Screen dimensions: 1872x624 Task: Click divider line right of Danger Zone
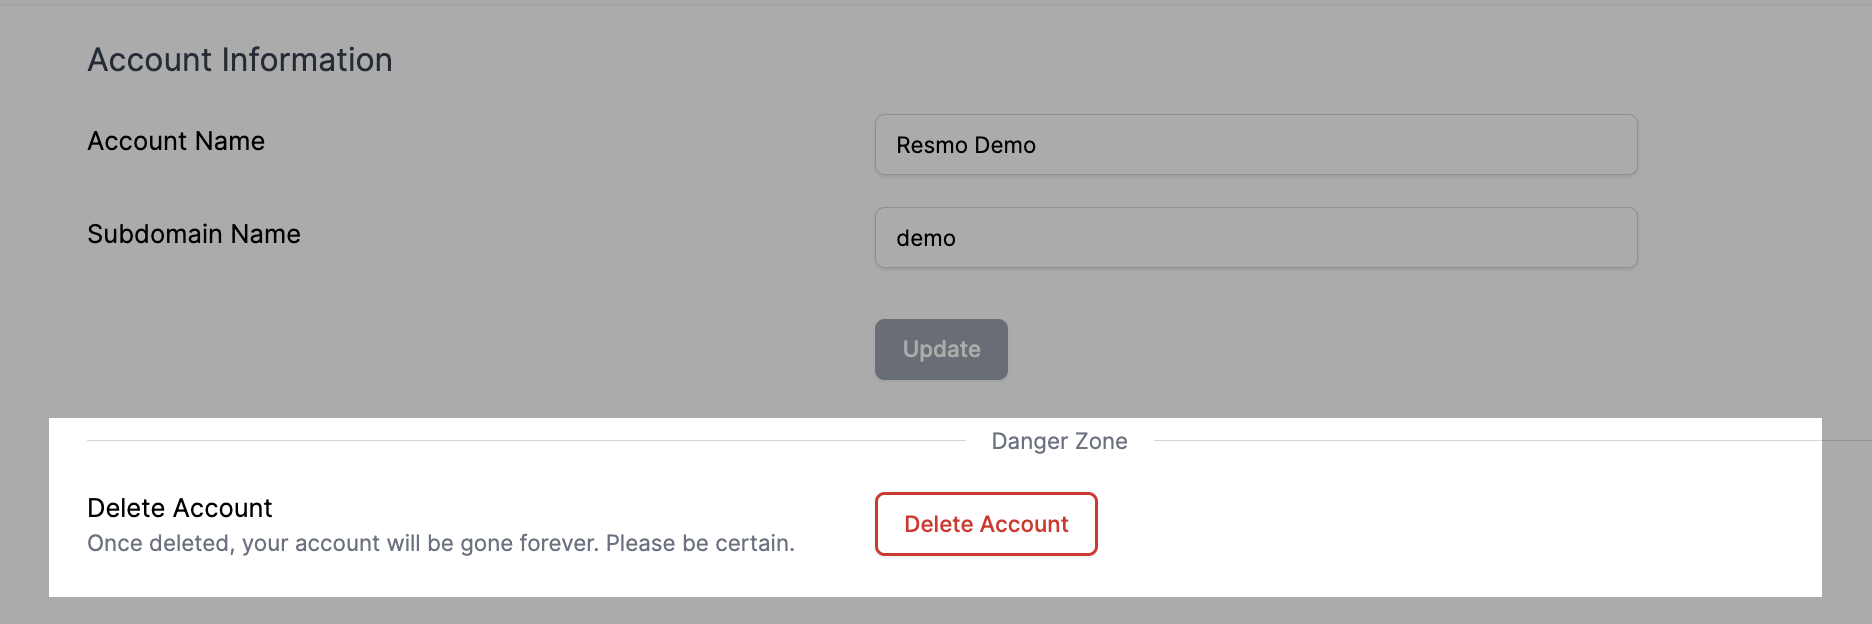pos(1480,440)
